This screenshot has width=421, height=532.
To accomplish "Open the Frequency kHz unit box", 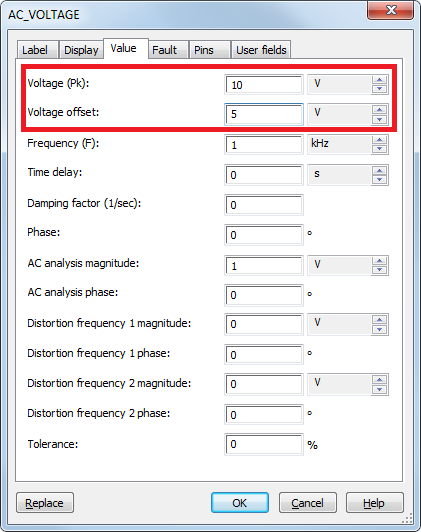I will (339, 144).
